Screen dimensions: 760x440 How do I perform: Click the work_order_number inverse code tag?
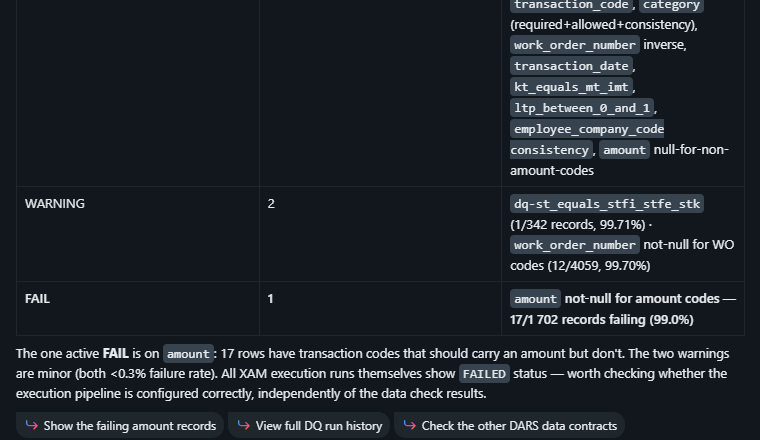coord(575,45)
